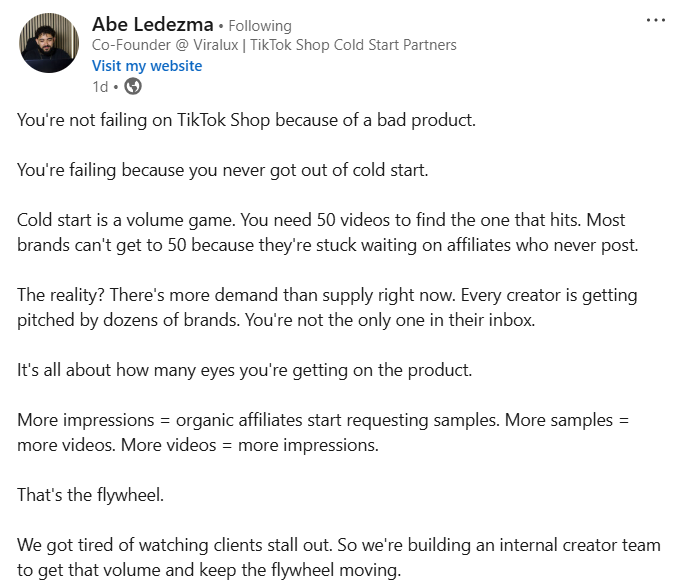The width and height of the screenshot is (688, 587).
Task: Open Abe Ledezma's profile photo
Action: click(48, 43)
